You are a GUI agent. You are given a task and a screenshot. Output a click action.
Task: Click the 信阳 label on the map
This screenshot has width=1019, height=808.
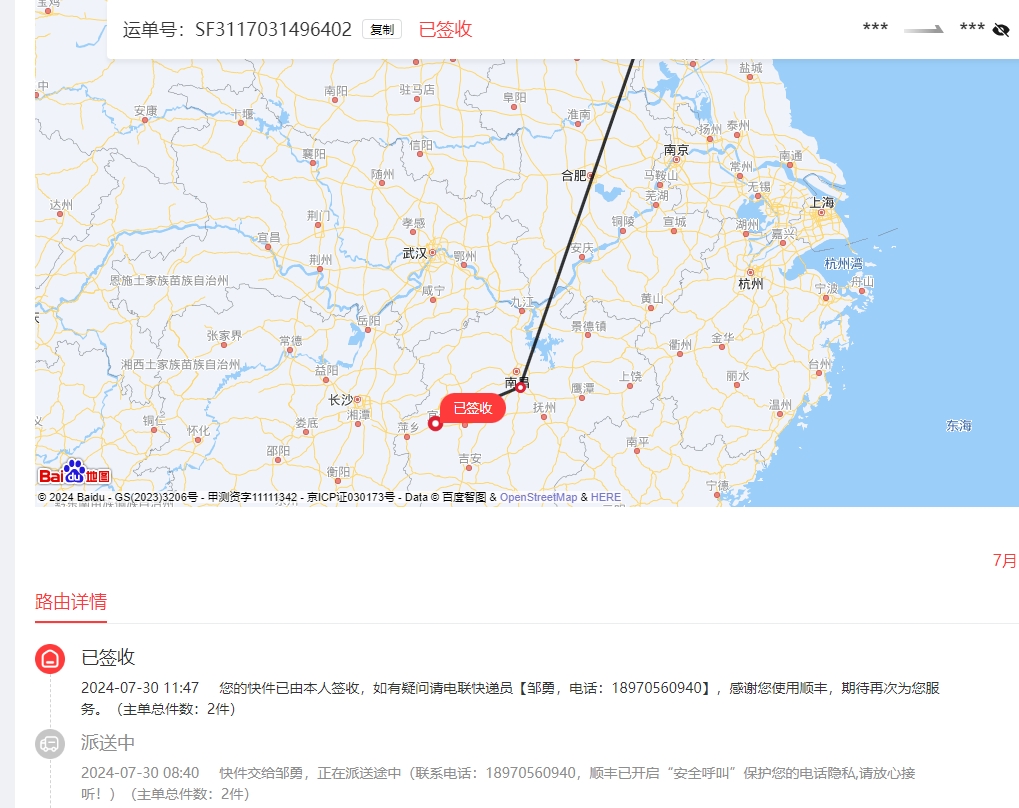pos(421,145)
